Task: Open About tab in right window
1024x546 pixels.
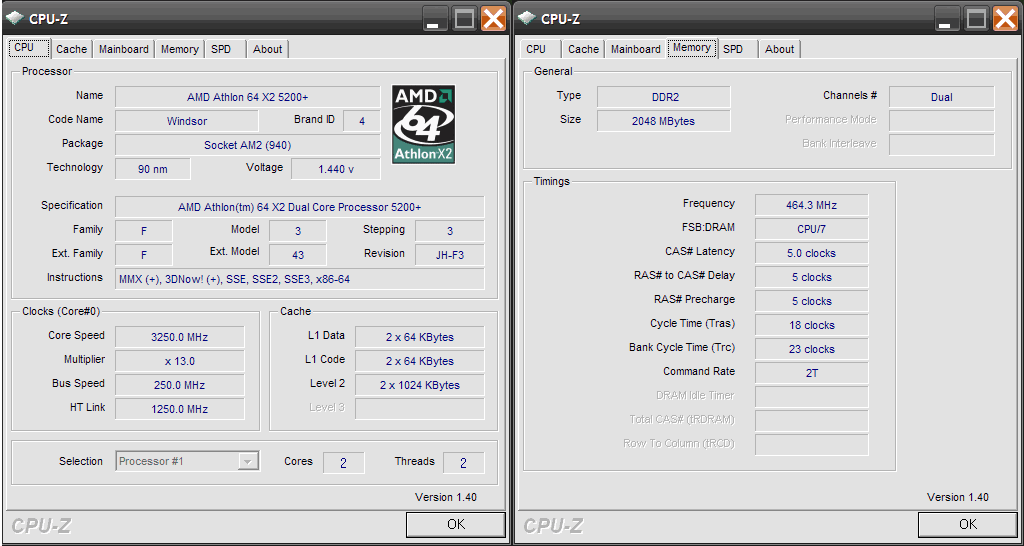Action: click(x=780, y=50)
